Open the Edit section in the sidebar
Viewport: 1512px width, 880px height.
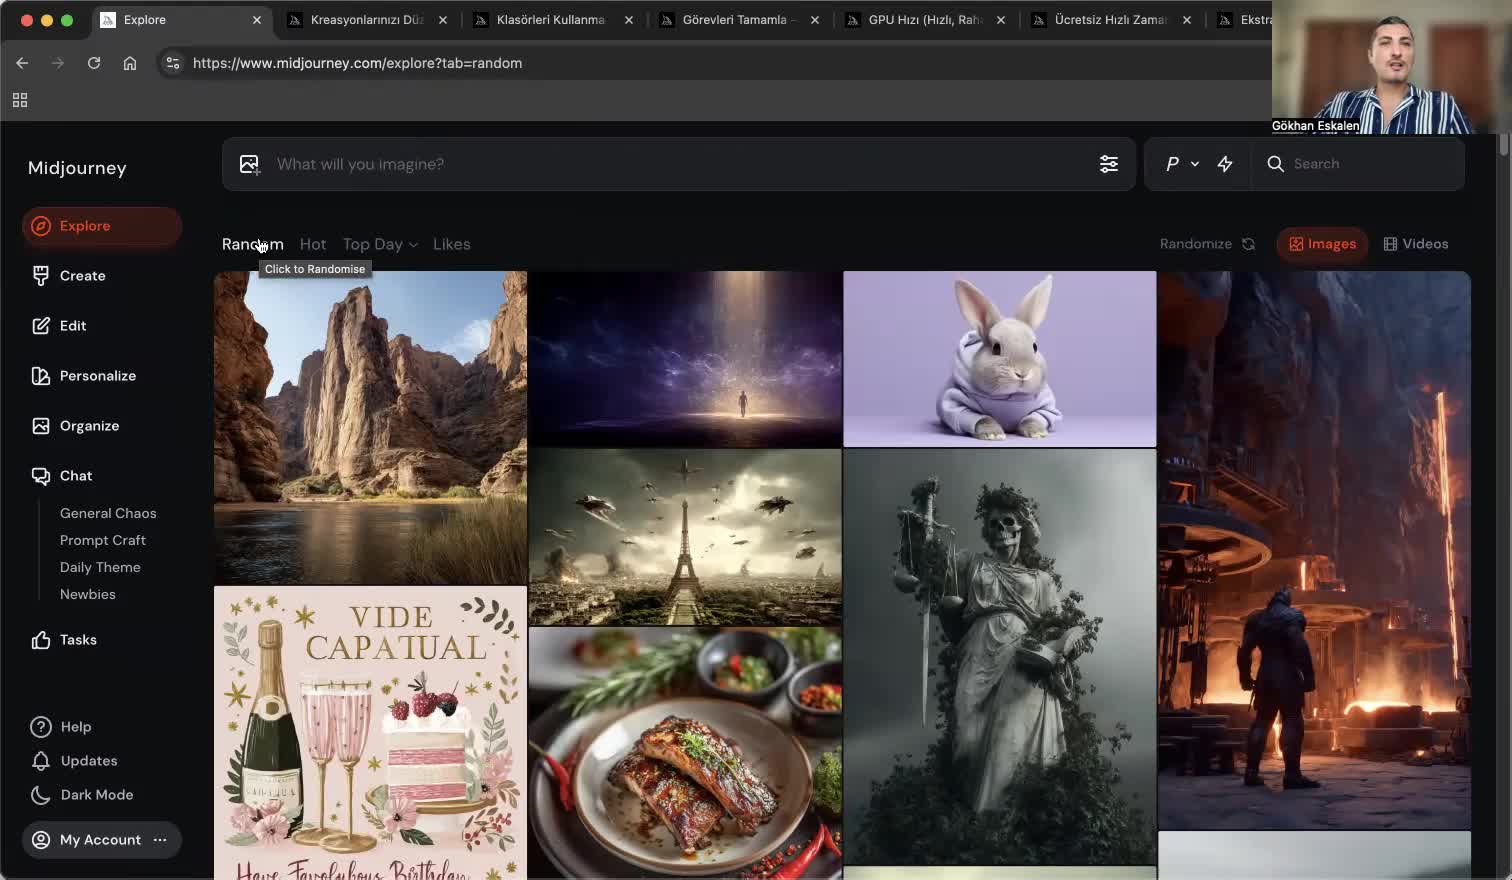point(72,326)
